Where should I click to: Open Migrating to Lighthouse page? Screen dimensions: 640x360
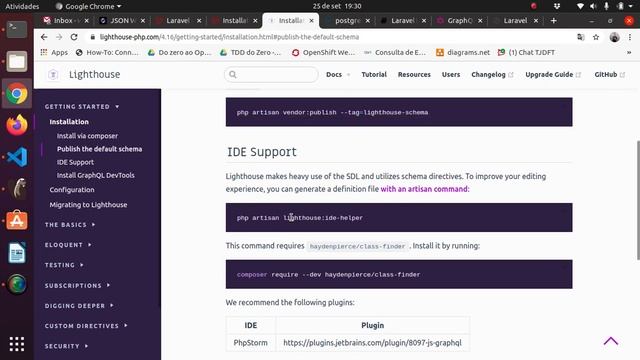coord(88,205)
